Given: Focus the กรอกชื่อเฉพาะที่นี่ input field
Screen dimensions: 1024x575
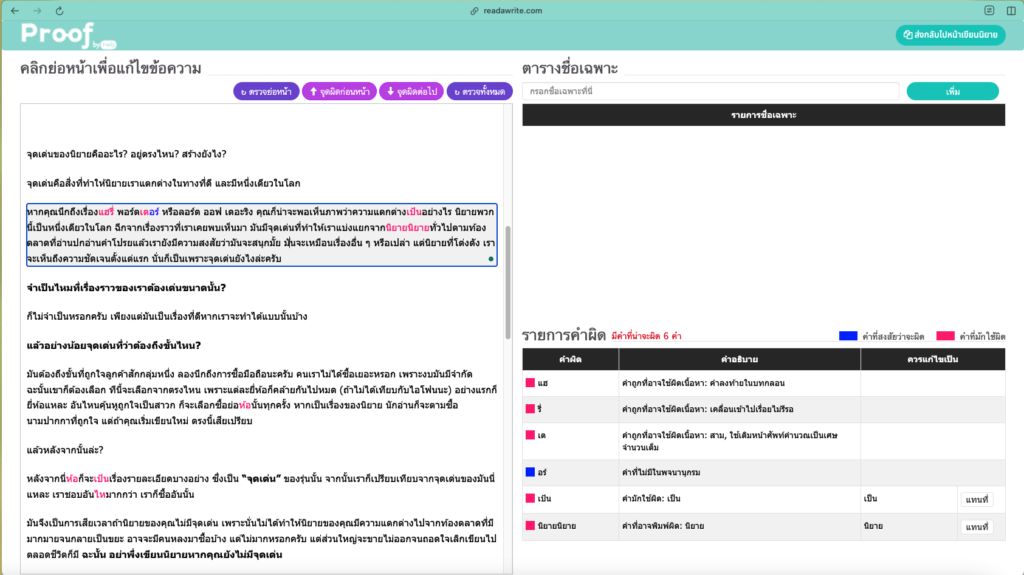Looking at the screenshot, I should (710, 91).
